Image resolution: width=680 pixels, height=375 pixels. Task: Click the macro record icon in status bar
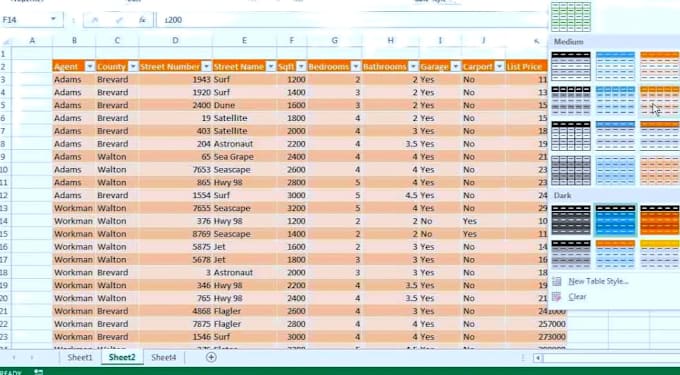point(39,372)
